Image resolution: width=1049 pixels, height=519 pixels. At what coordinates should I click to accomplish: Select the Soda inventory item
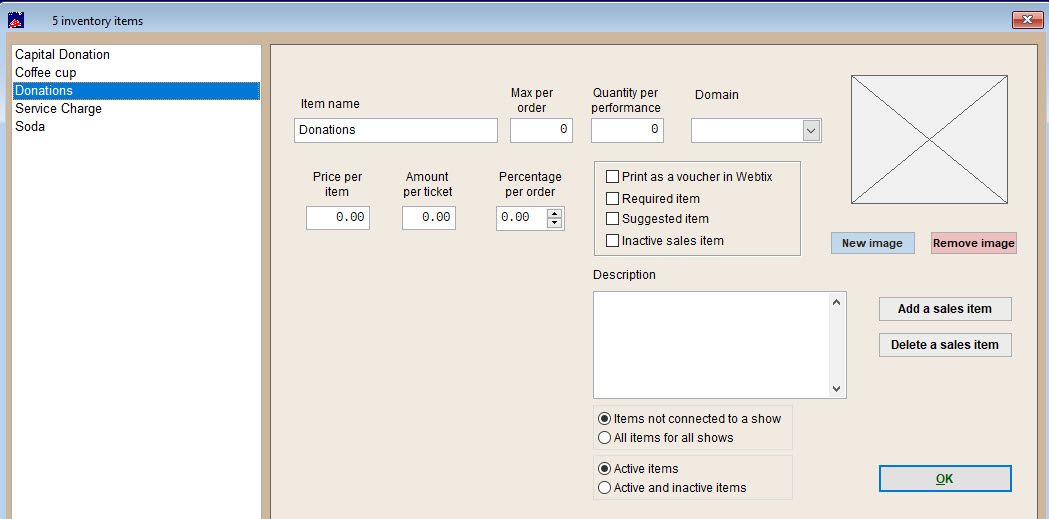click(30, 127)
